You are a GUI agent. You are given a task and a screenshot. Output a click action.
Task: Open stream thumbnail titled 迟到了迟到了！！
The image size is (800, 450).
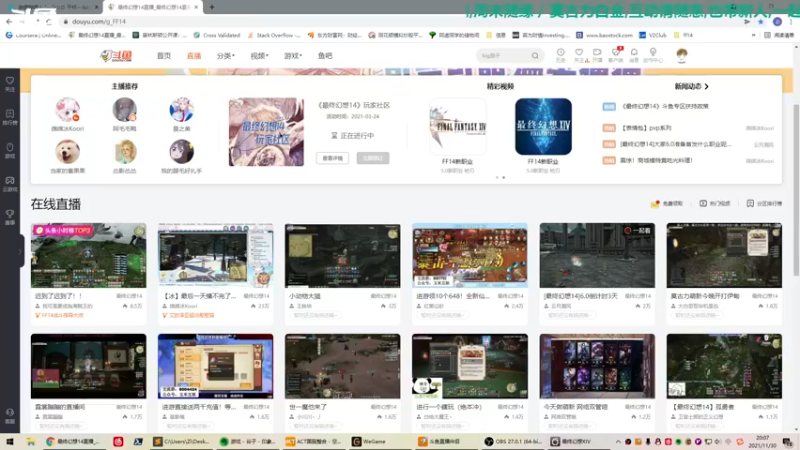tap(88, 256)
